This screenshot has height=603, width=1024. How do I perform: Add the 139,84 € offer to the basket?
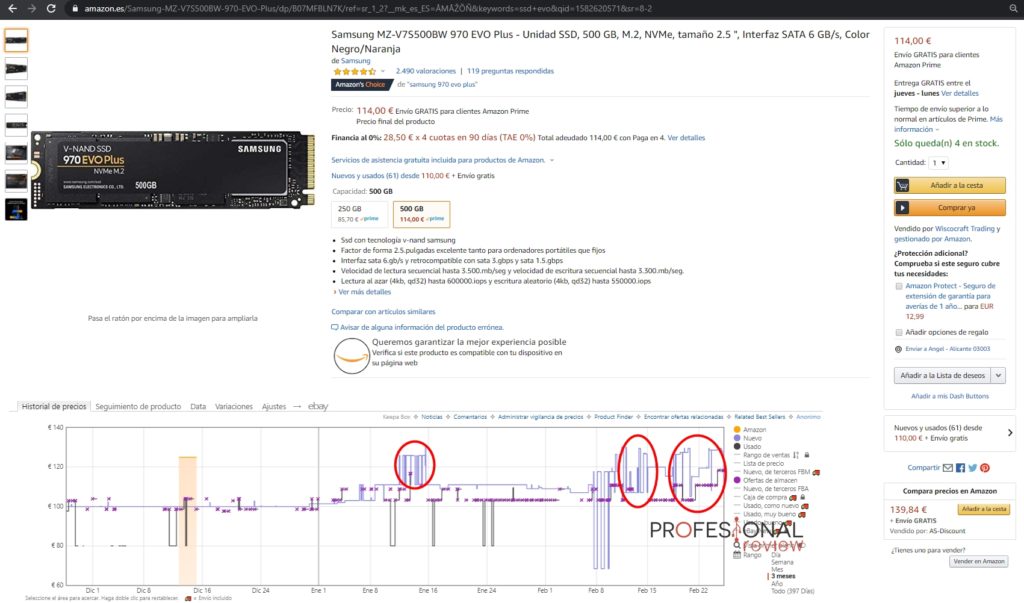coord(984,509)
